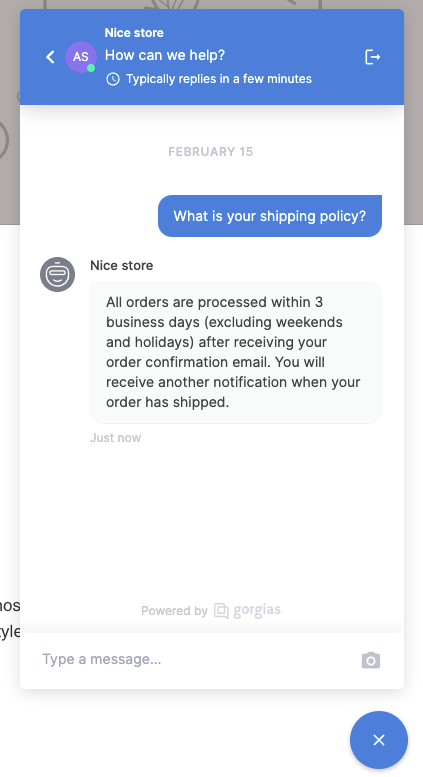Click the 'Just now' timestamp
The width and height of the screenshot is (423, 777).
pos(115,438)
